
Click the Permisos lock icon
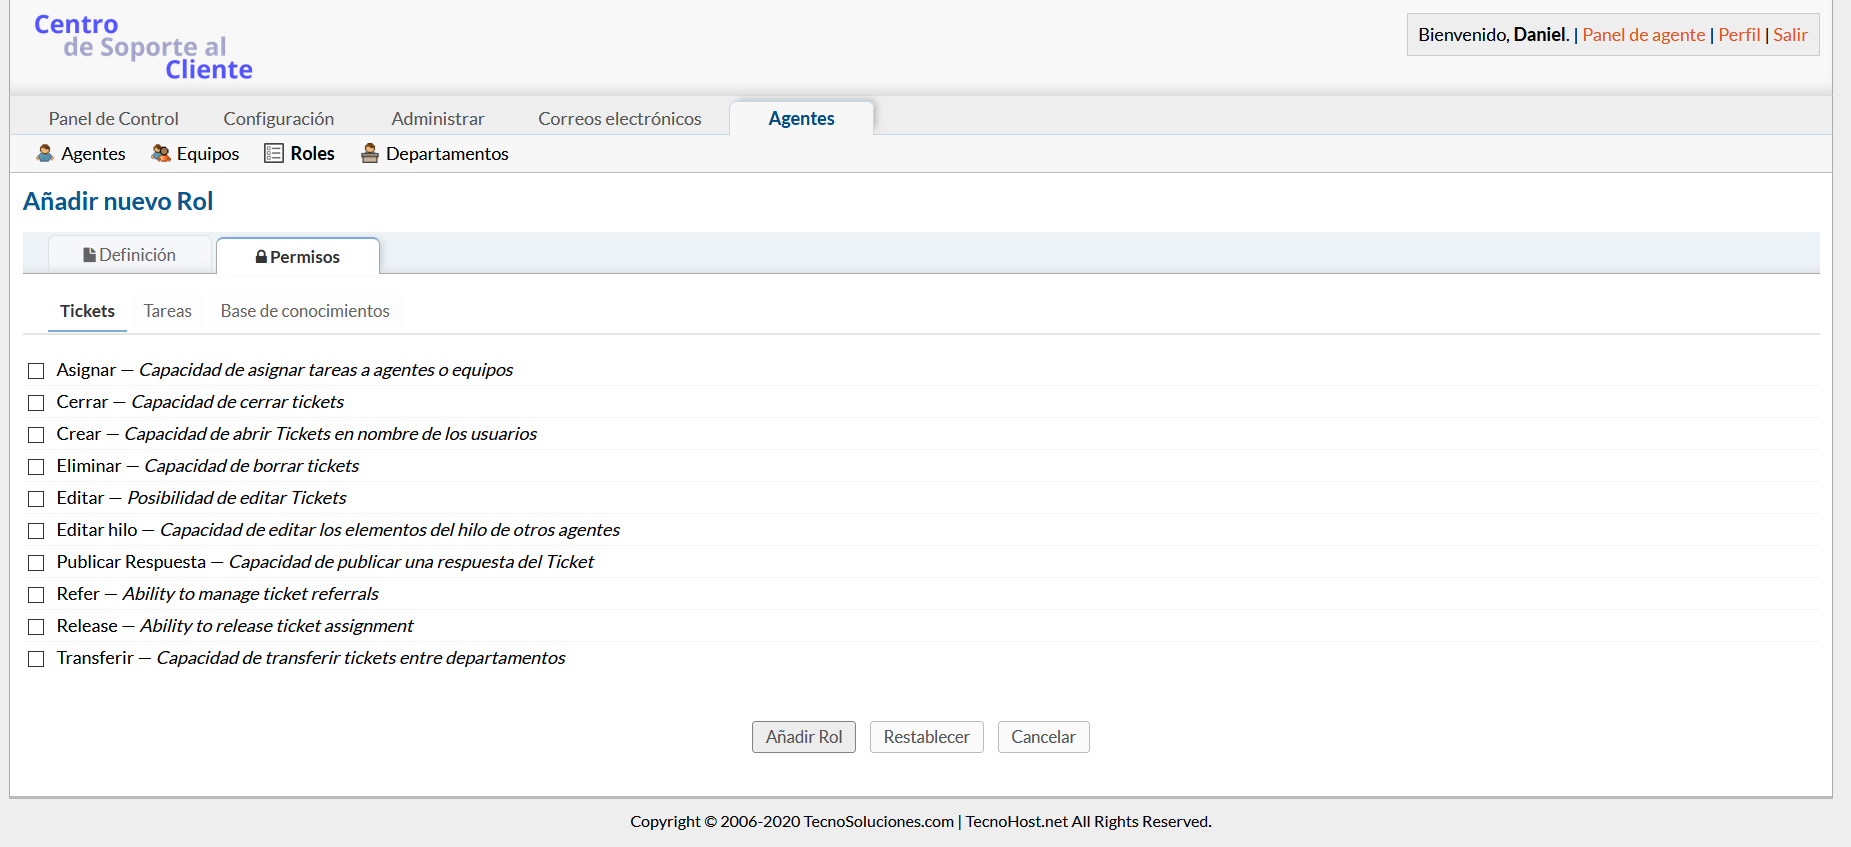point(261,257)
